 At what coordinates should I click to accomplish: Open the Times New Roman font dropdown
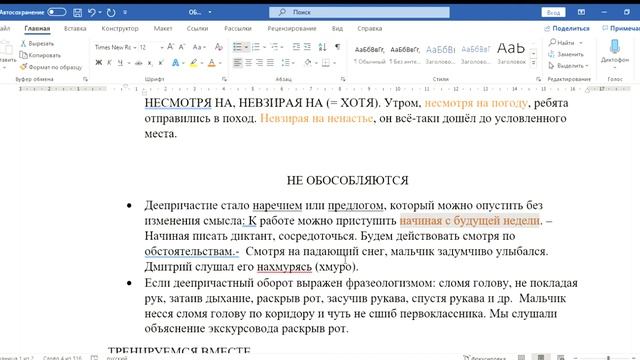pos(135,47)
